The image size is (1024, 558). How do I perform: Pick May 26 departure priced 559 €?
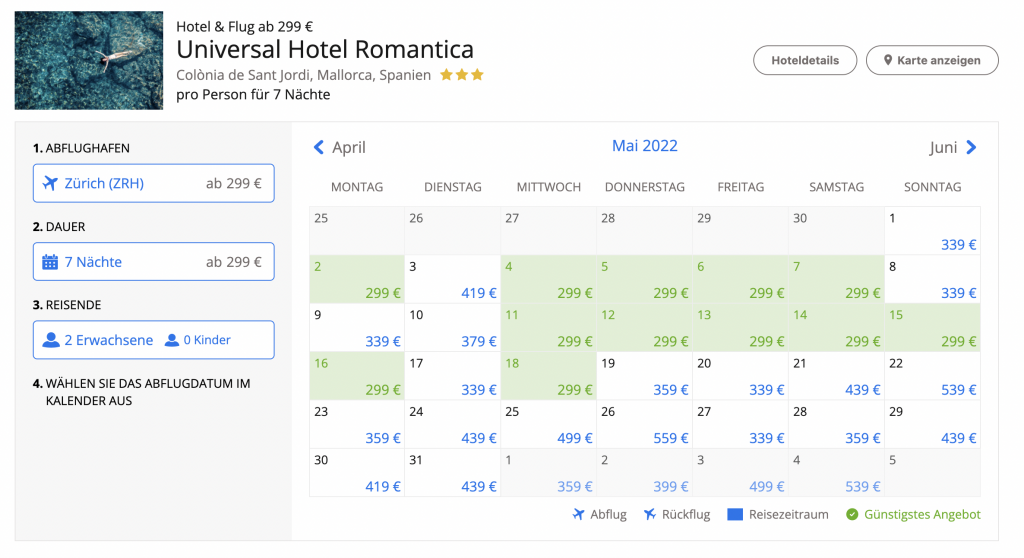[x=644, y=425]
